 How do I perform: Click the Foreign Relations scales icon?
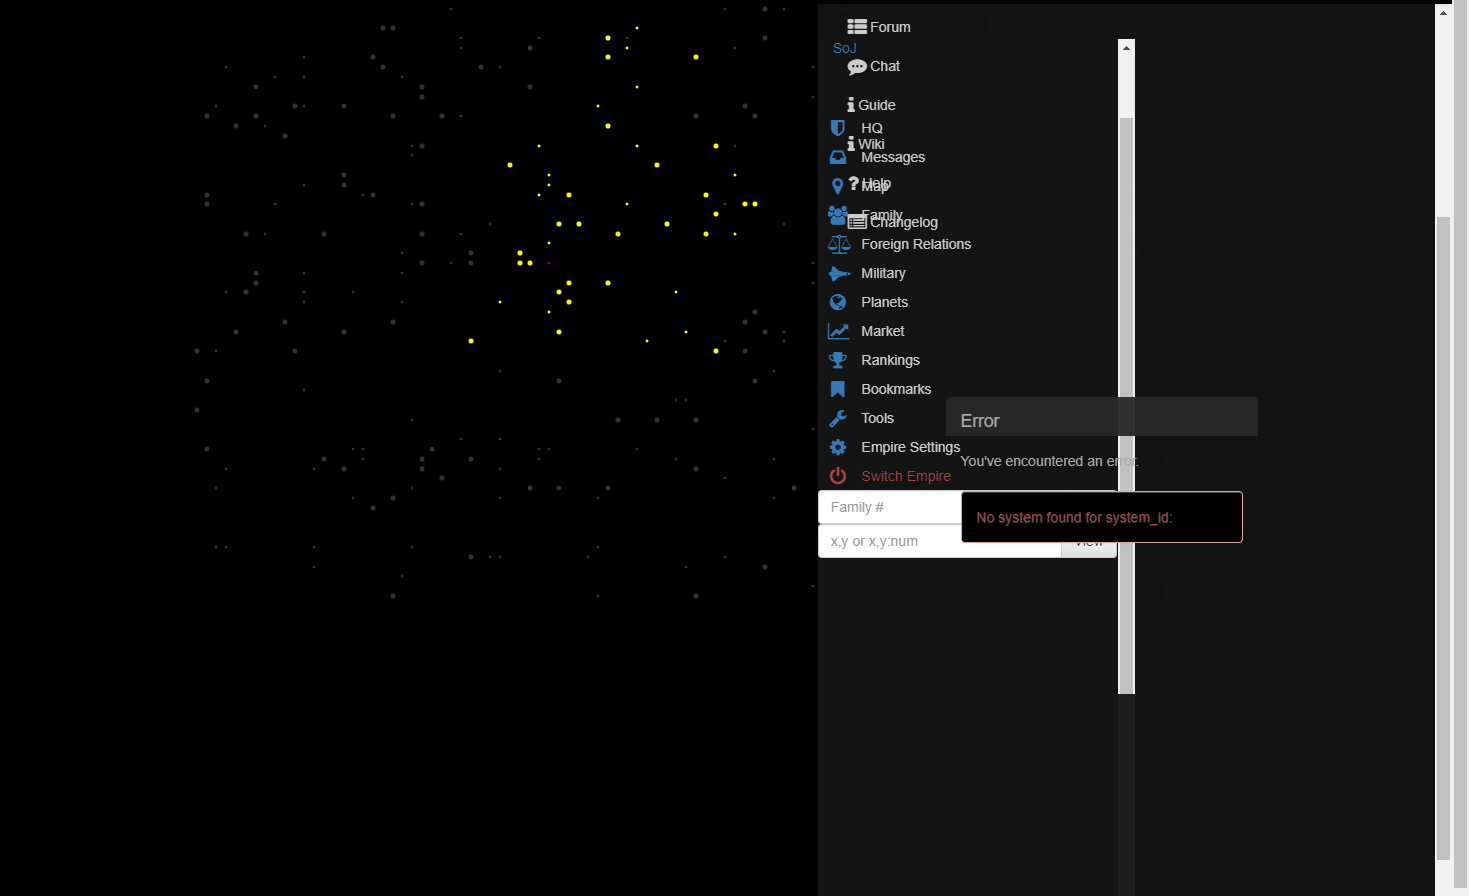pos(839,244)
